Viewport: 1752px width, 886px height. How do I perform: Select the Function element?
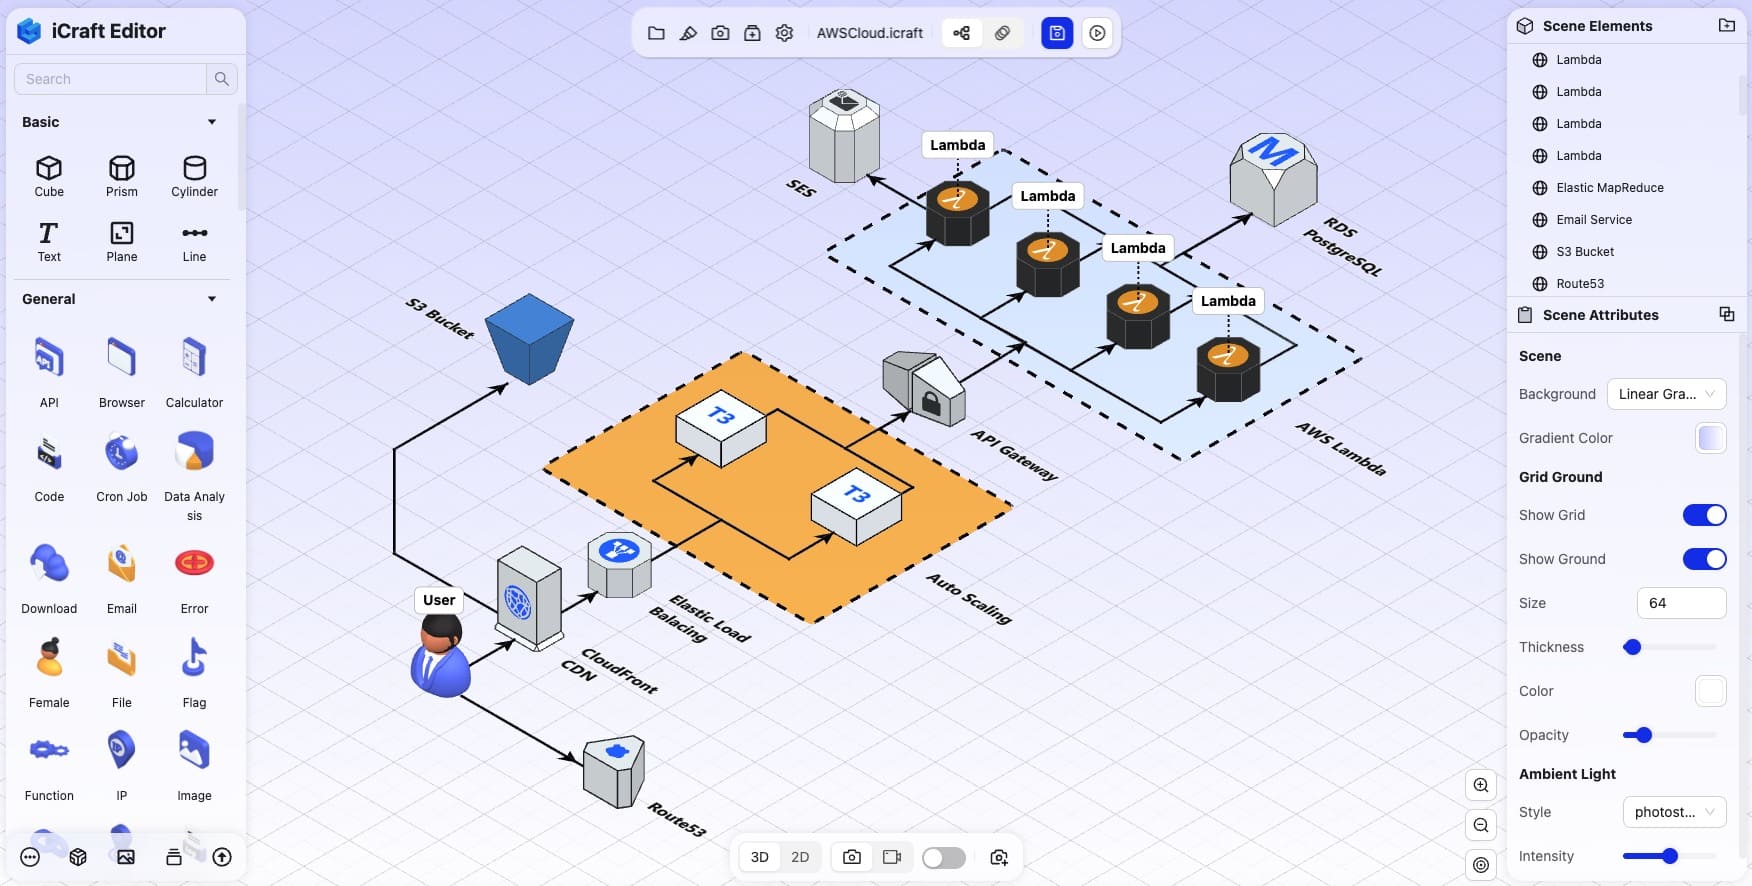(x=49, y=765)
